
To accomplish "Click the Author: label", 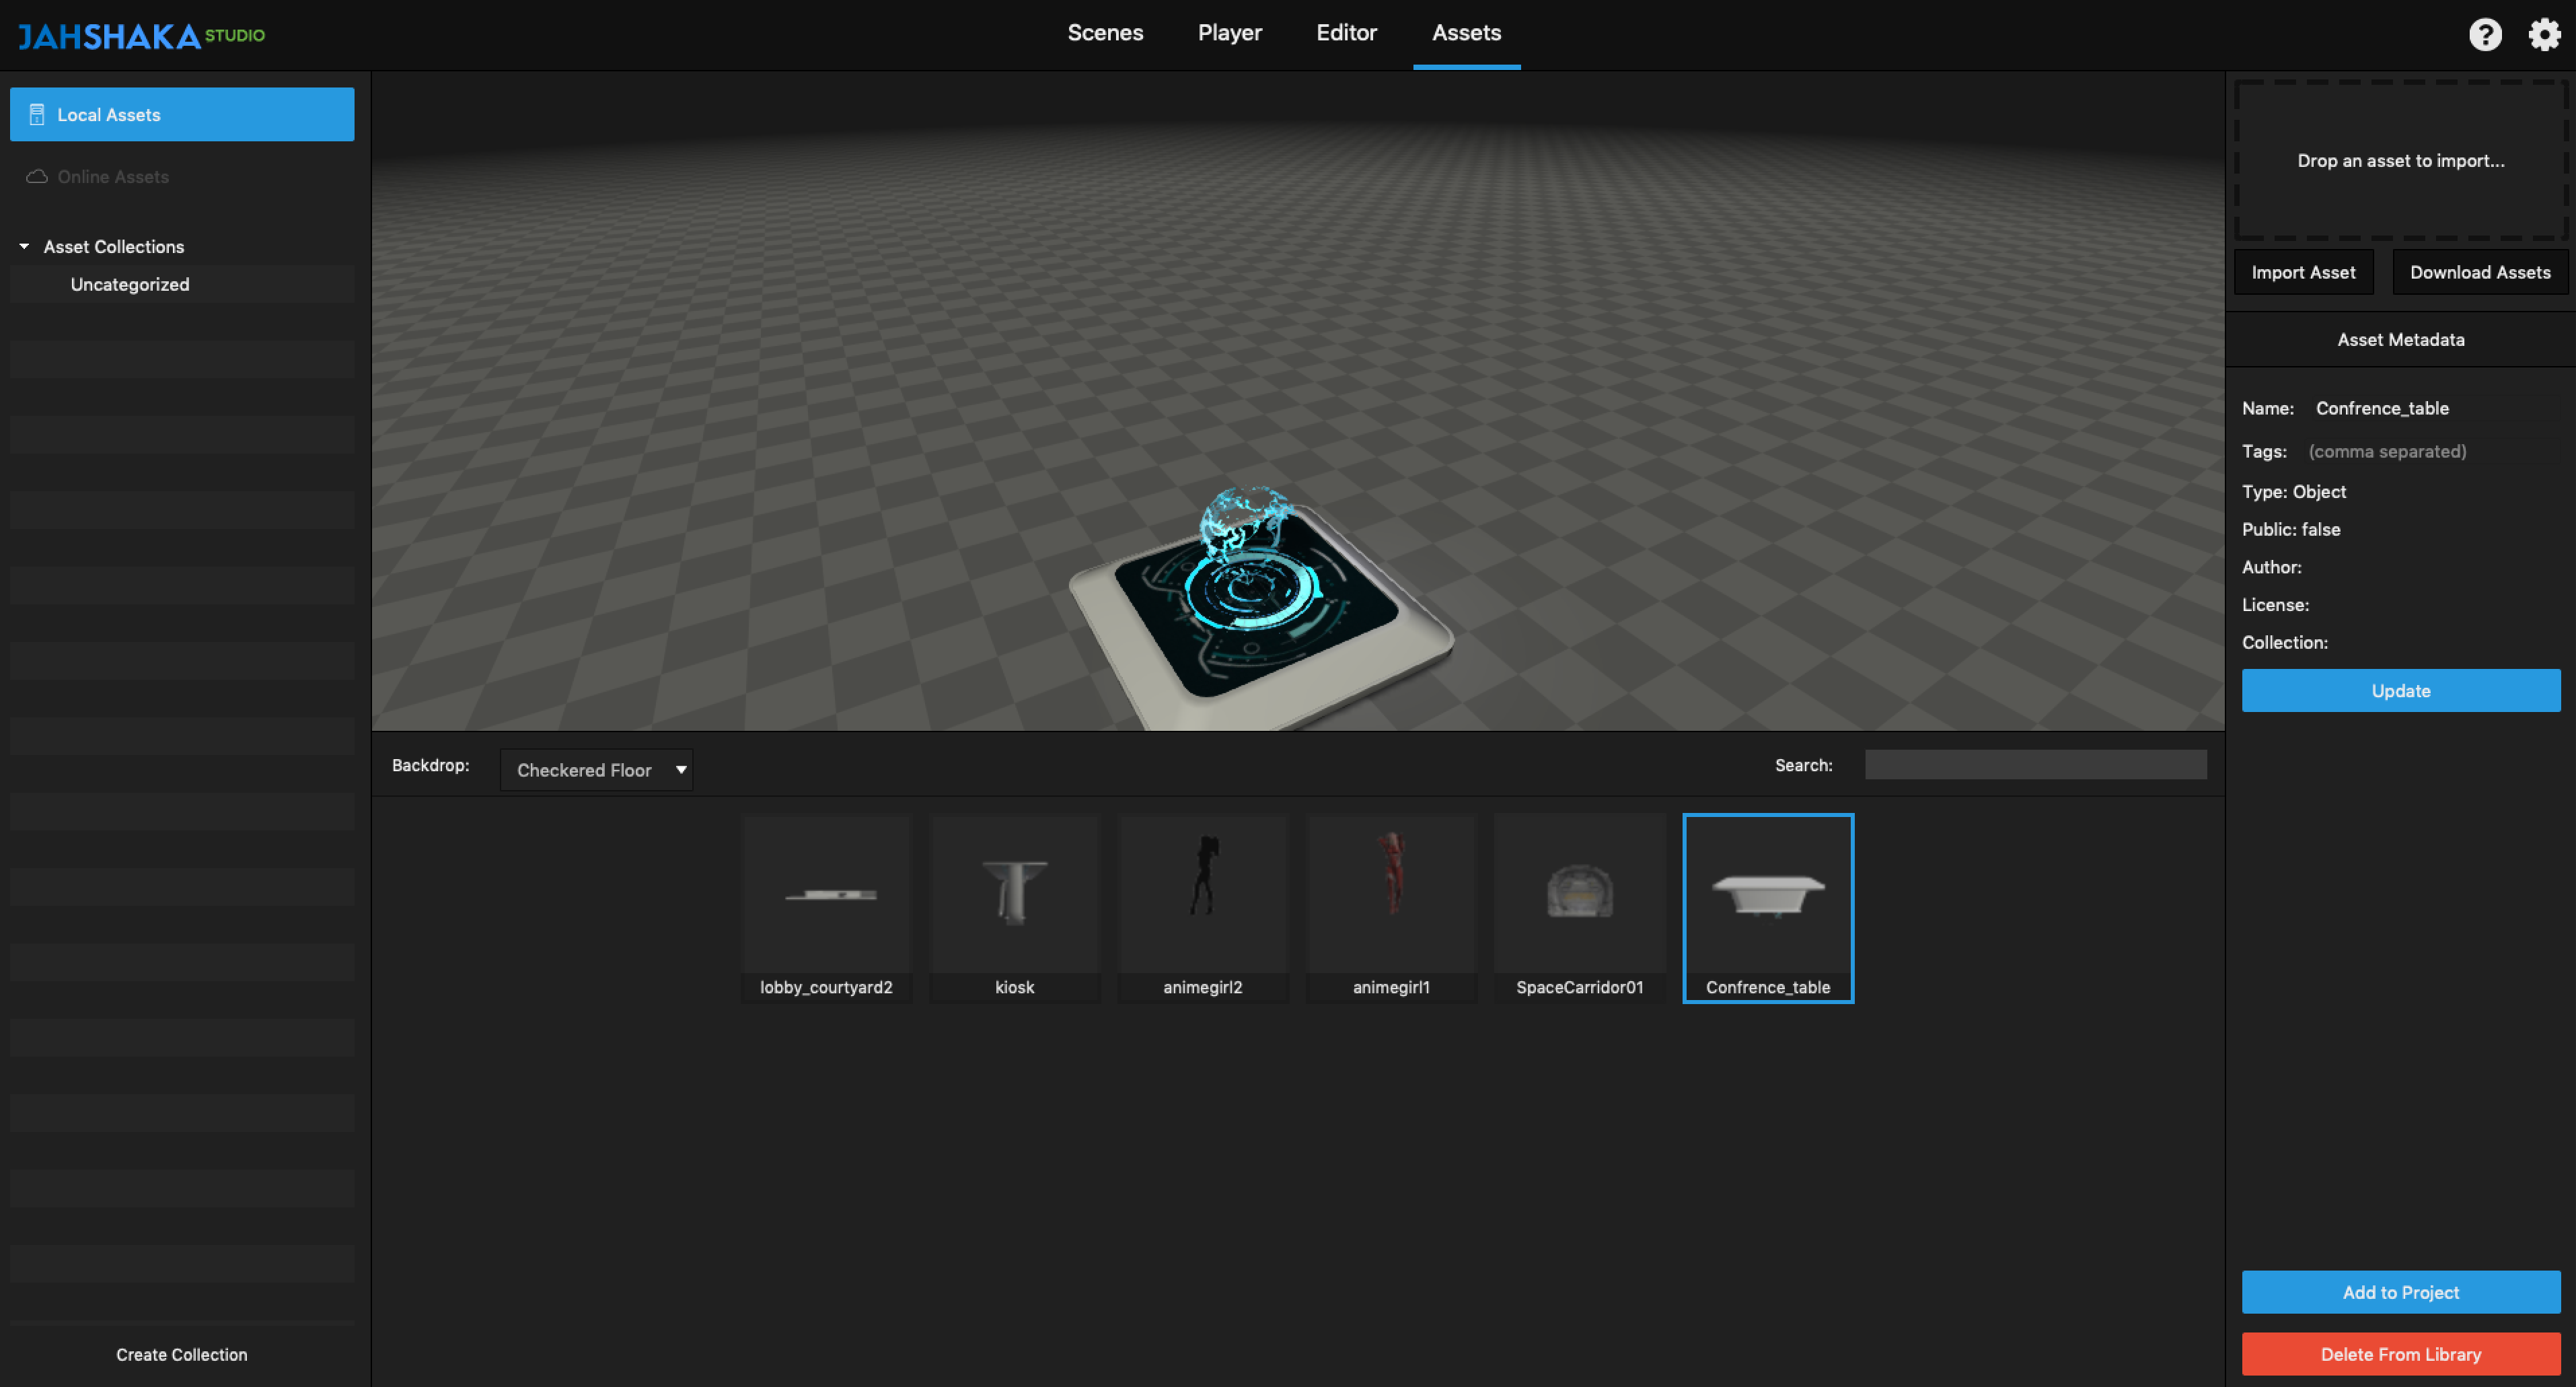I will pyautogui.click(x=2272, y=567).
